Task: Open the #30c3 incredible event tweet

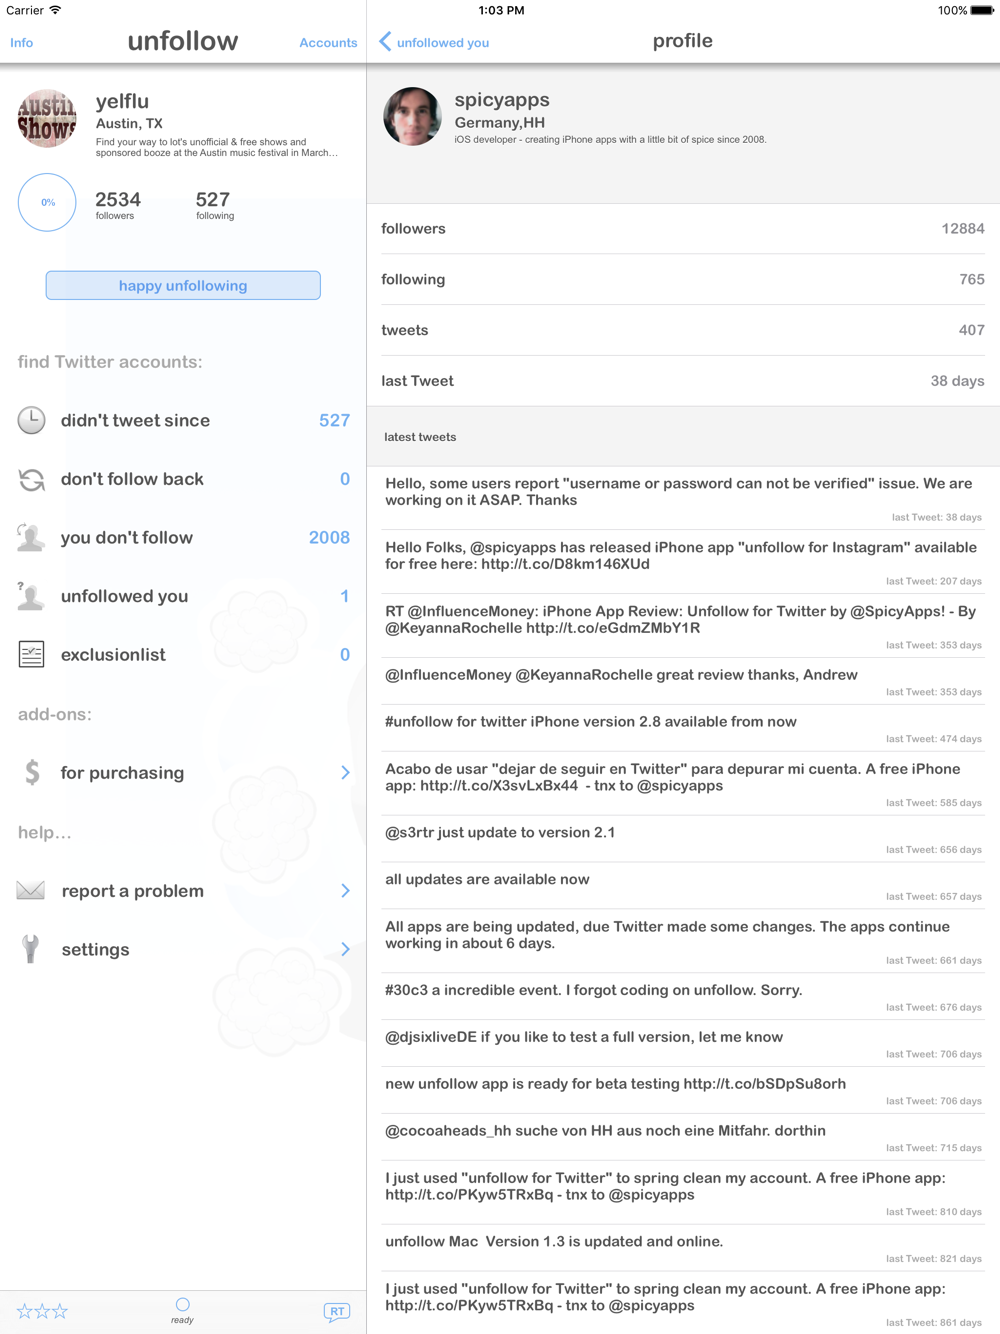Action: point(683,996)
